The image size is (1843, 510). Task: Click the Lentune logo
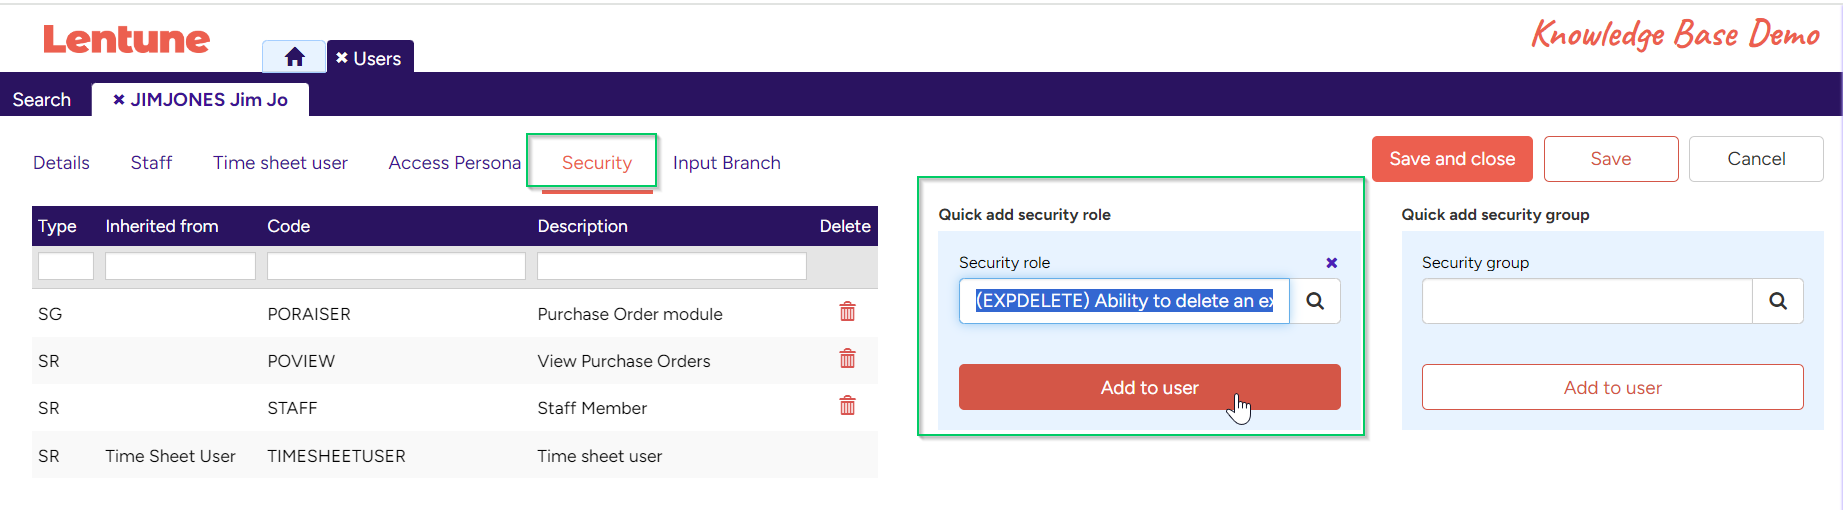click(x=126, y=39)
